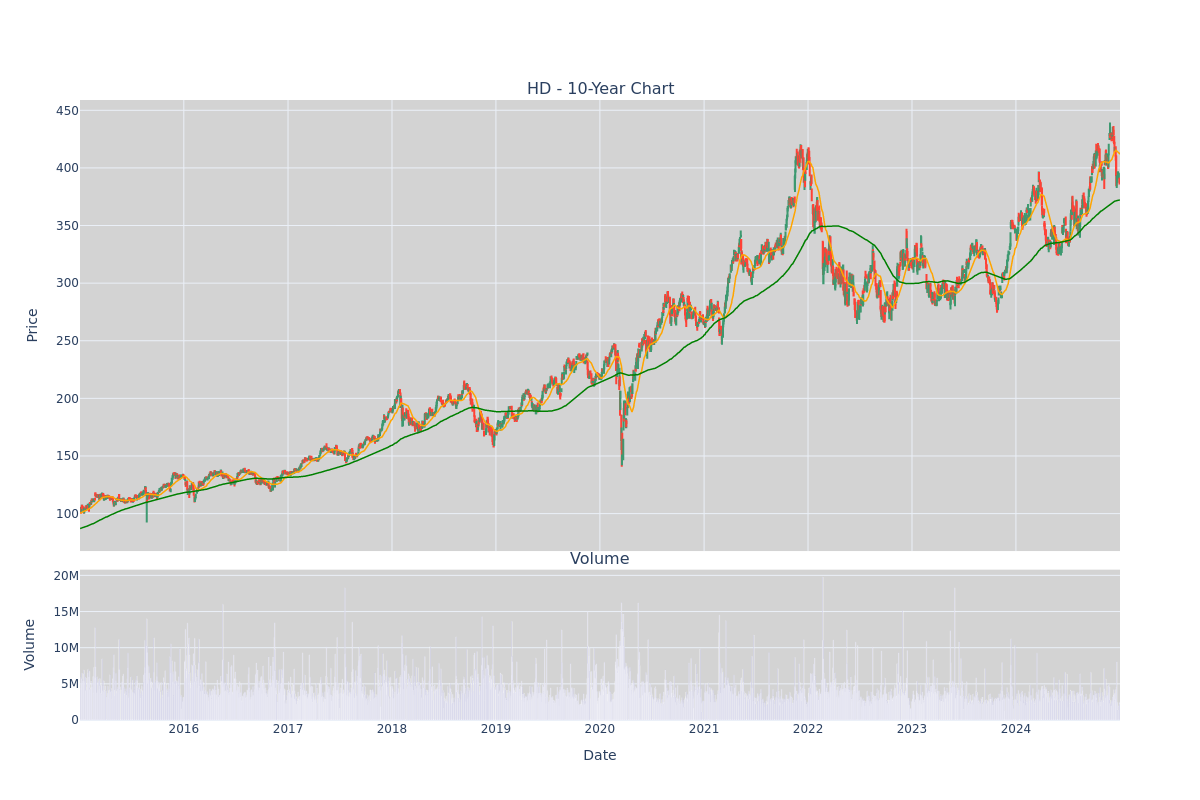Click the 2019 date tick label
The height and width of the screenshot is (800, 1200).
tap(496, 729)
